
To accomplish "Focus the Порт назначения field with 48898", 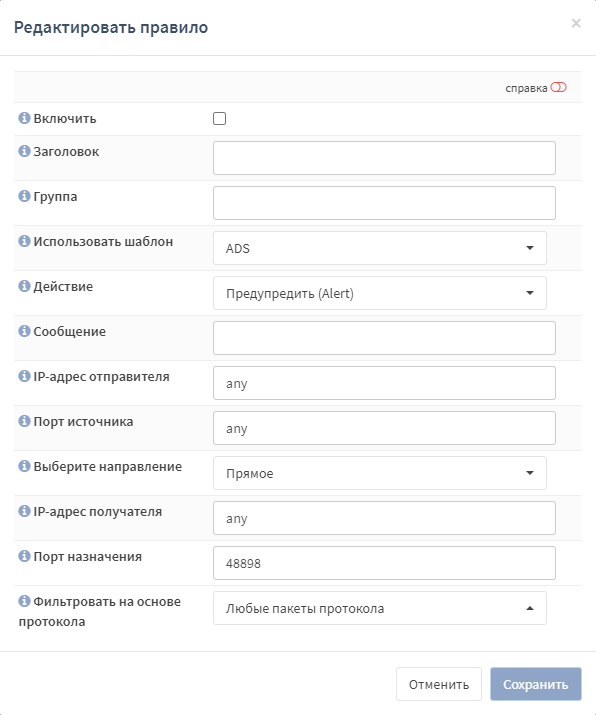I will [x=384, y=563].
